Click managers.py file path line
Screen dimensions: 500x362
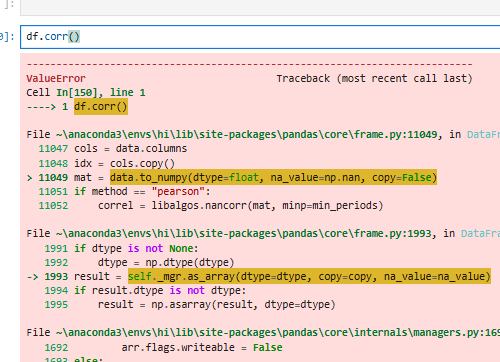pos(263,333)
